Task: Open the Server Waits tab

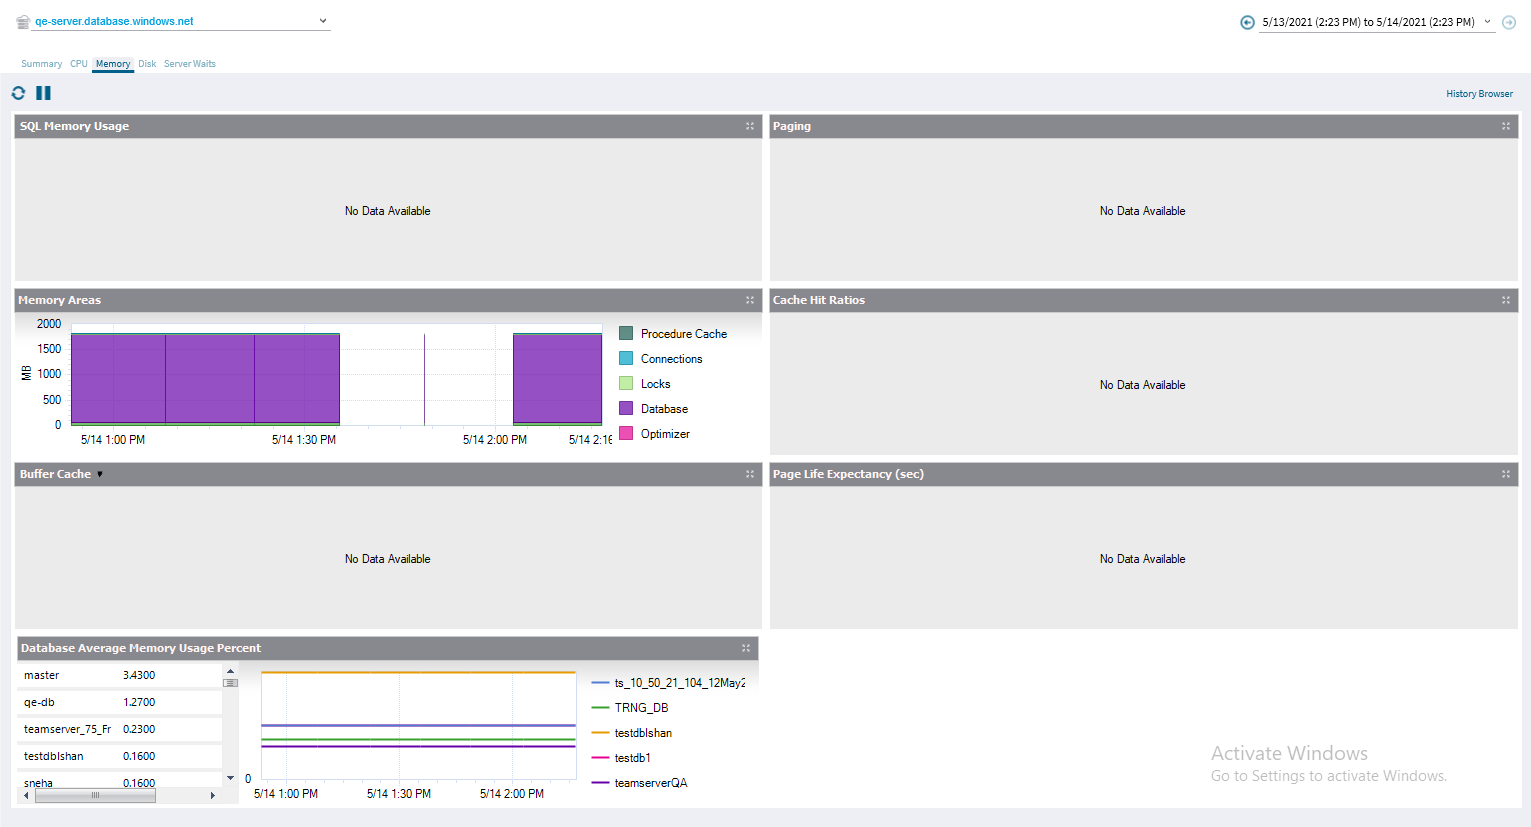Action: pos(190,64)
